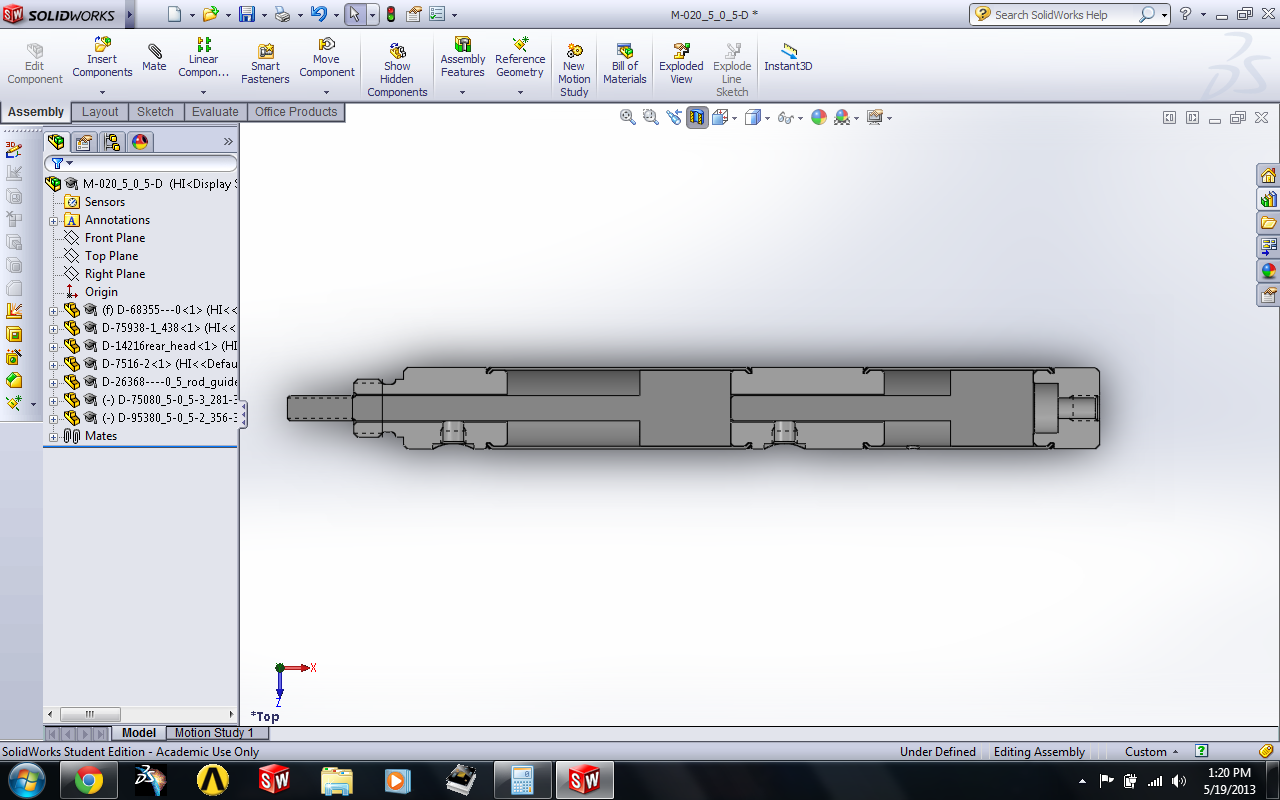Open Display Style dropdown arrow
The height and width of the screenshot is (800, 1280).
(767, 118)
